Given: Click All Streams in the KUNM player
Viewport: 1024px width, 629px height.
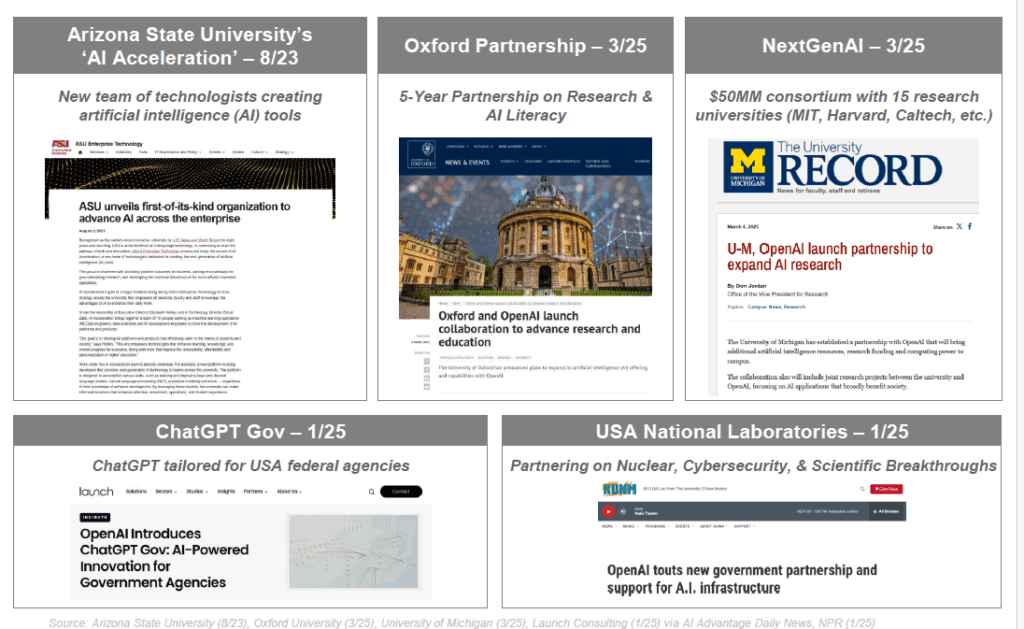Looking at the screenshot, I should [x=886, y=511].
